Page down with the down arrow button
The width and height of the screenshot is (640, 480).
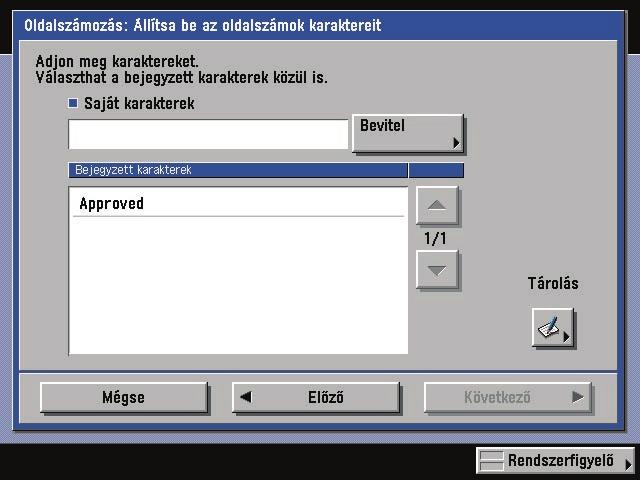pyautogui.click(x=437, y=270)
